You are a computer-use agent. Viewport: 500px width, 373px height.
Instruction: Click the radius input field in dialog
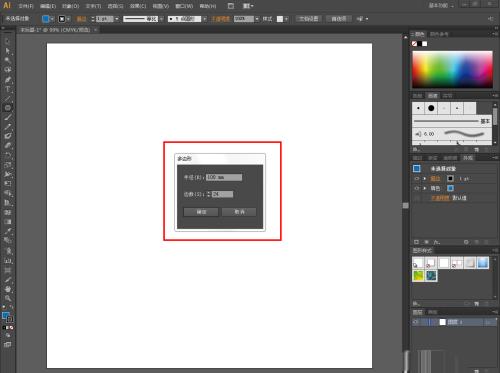[x=224, y=177]
